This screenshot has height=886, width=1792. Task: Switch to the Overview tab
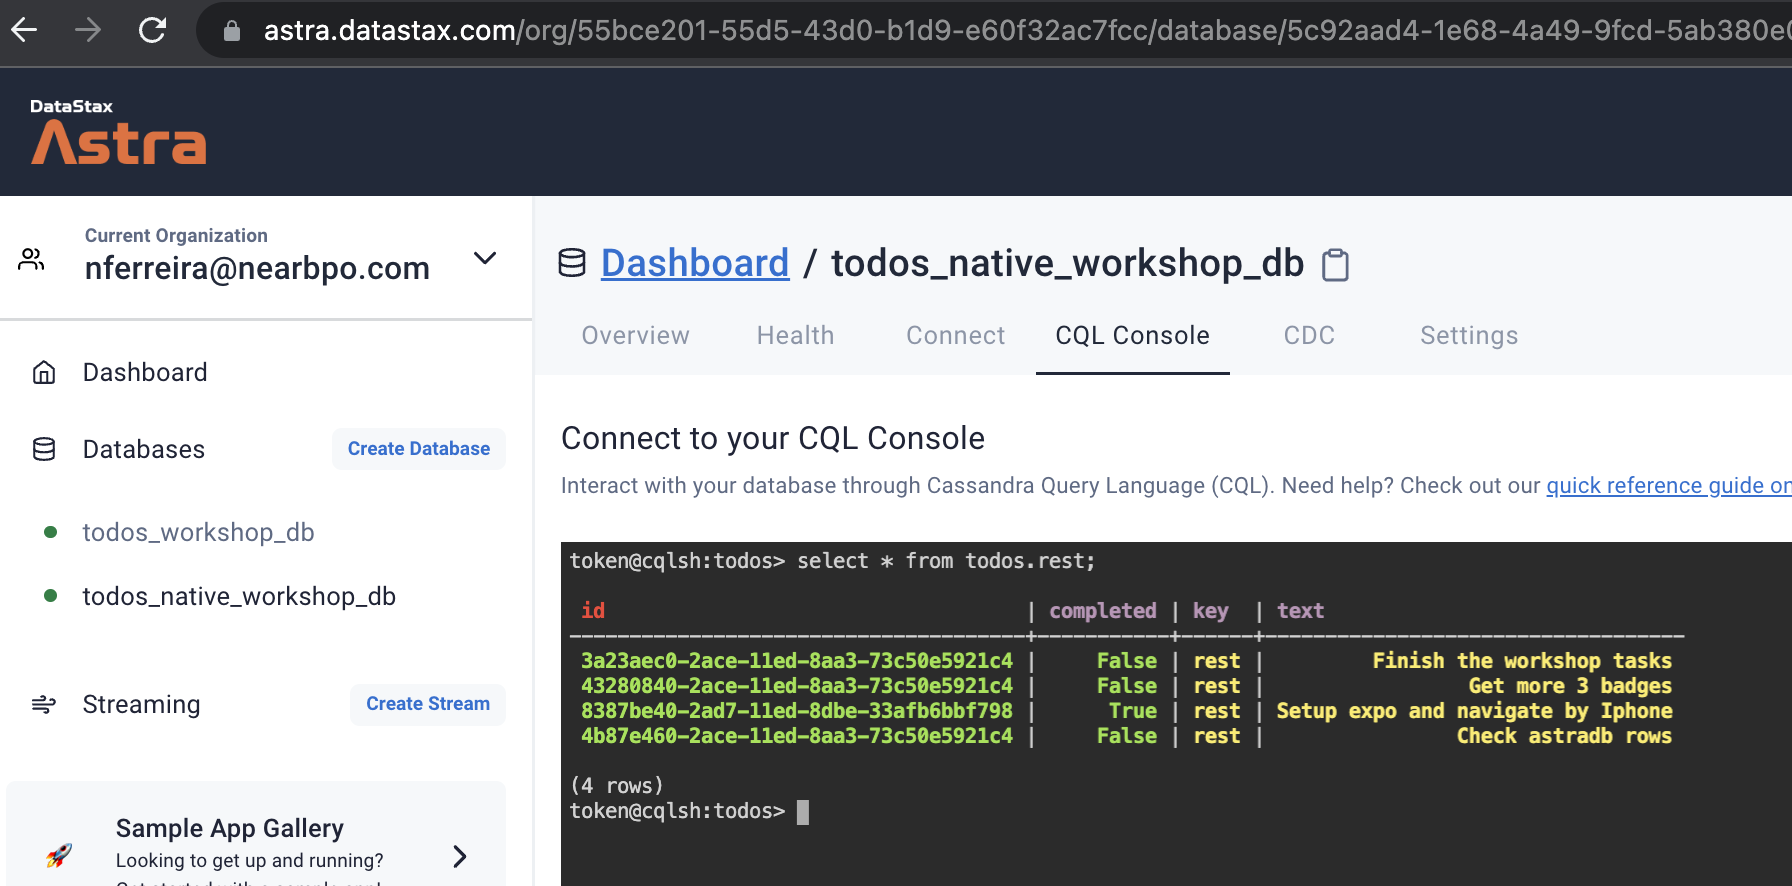[x=636, y=335]
